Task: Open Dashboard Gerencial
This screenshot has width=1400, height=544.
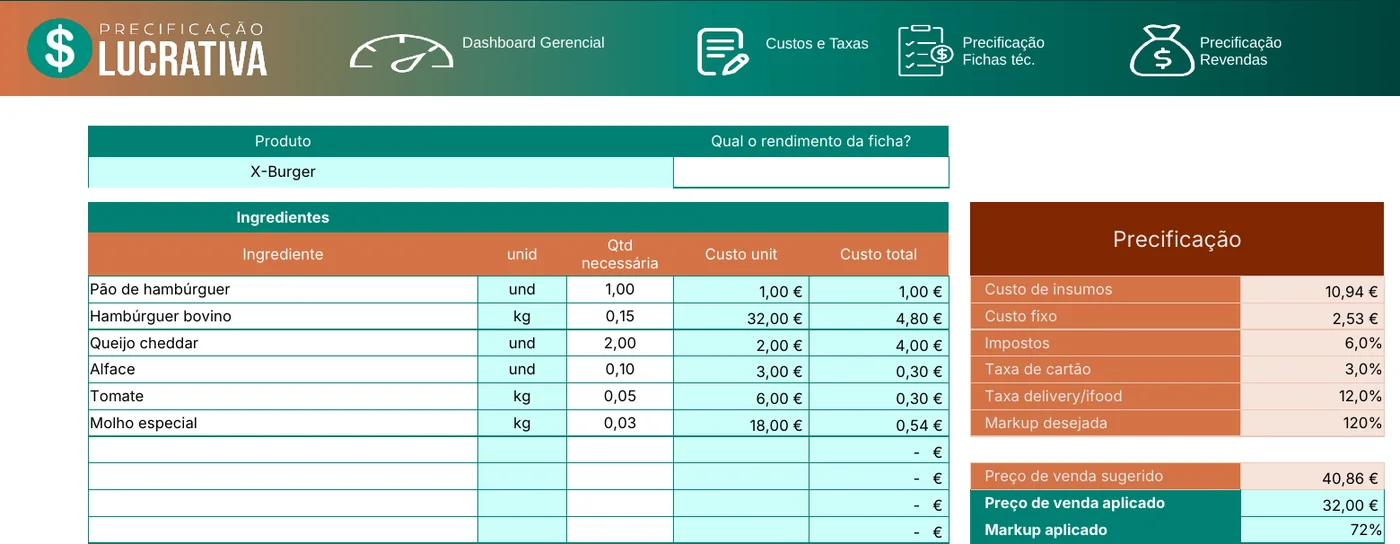Action: click(533, 43)
